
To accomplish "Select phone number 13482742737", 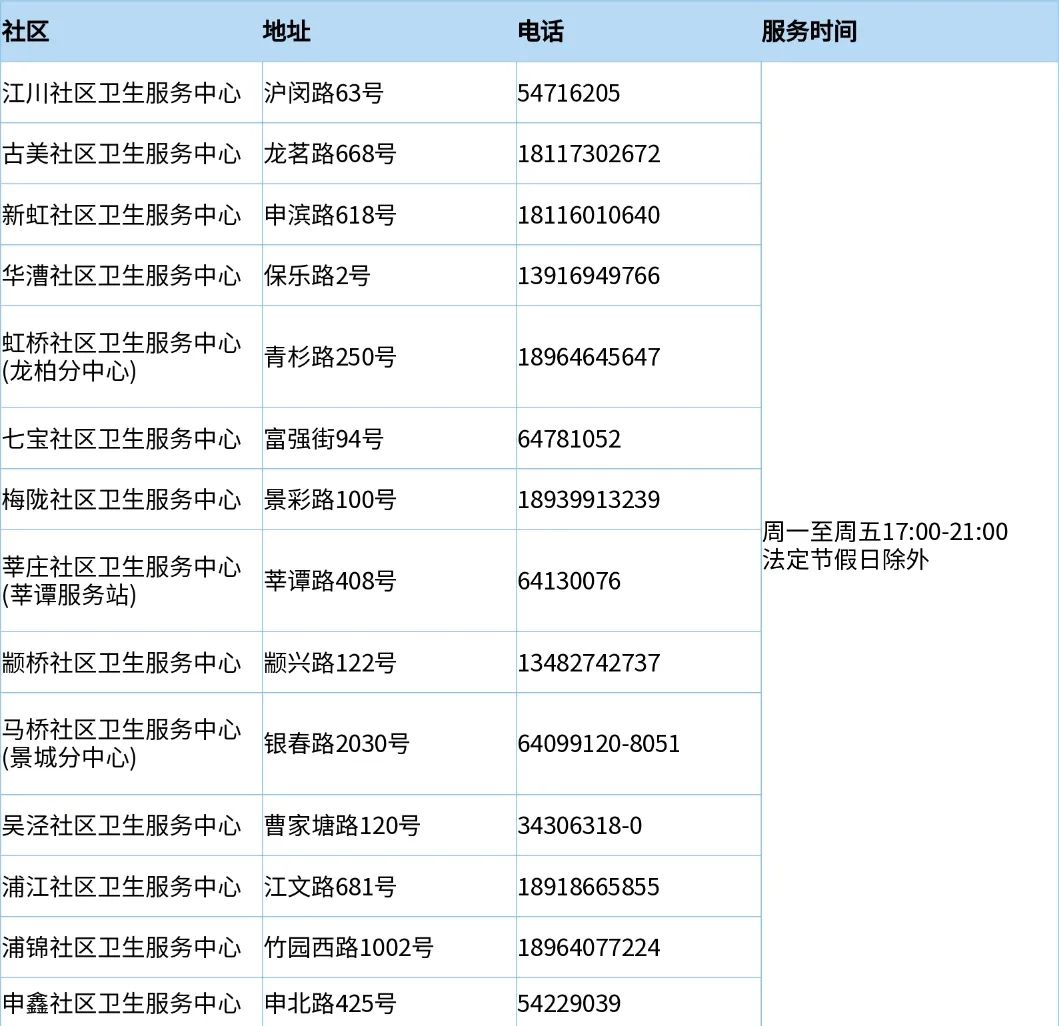I will [x=589, y=663].
